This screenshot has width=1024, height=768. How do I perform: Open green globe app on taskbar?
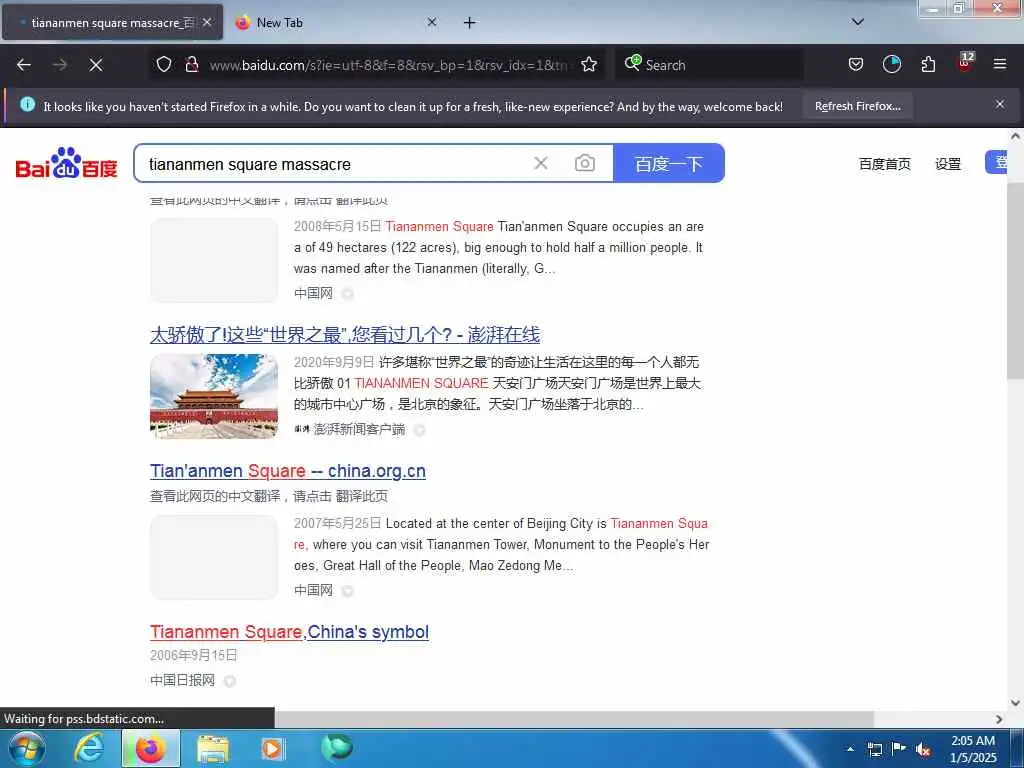click(x=337, y=748)
